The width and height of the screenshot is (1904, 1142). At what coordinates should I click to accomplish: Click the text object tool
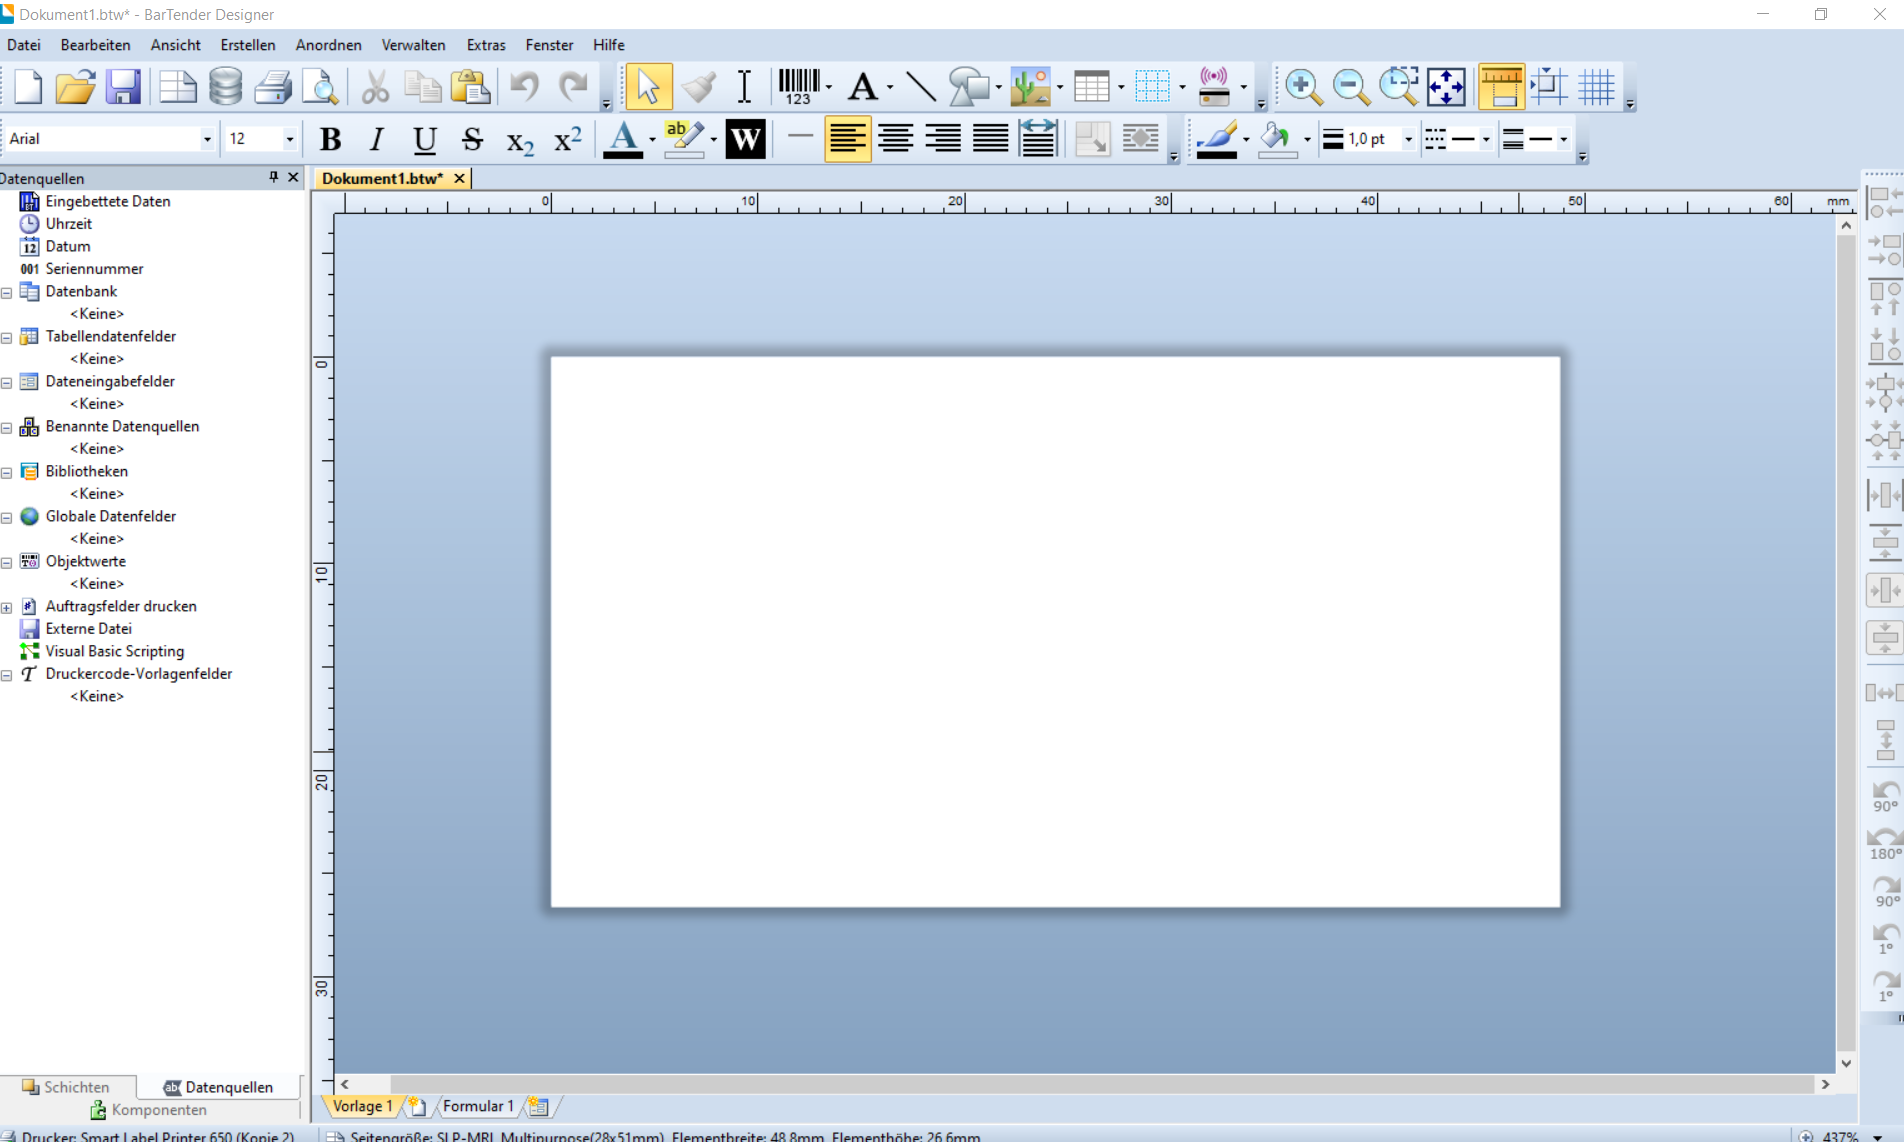(862, 87)
